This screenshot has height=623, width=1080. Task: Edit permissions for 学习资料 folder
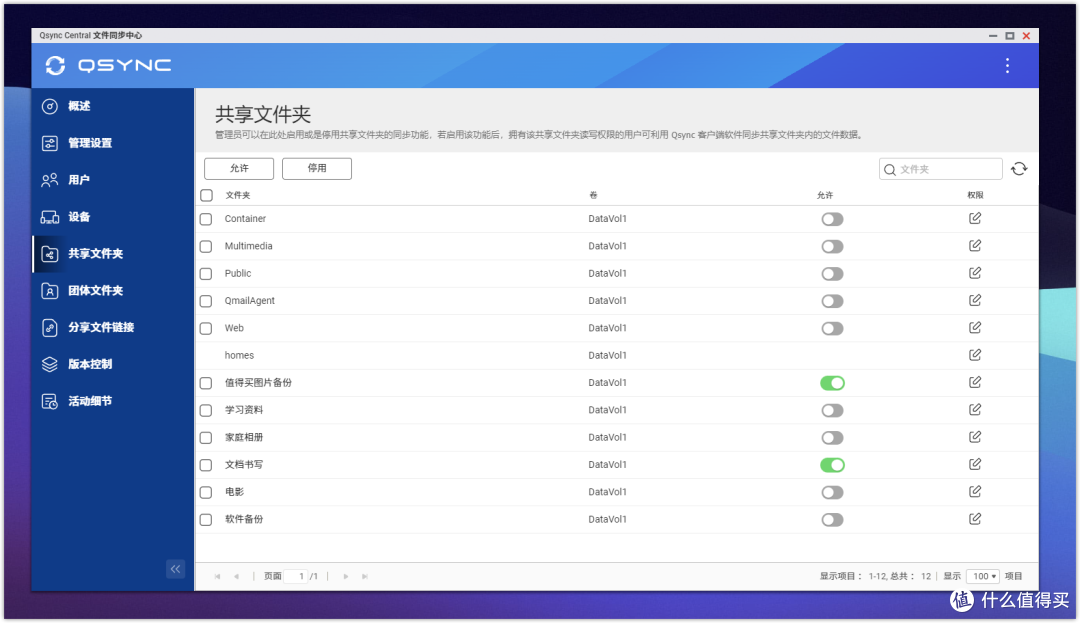(x=975, y=410)
